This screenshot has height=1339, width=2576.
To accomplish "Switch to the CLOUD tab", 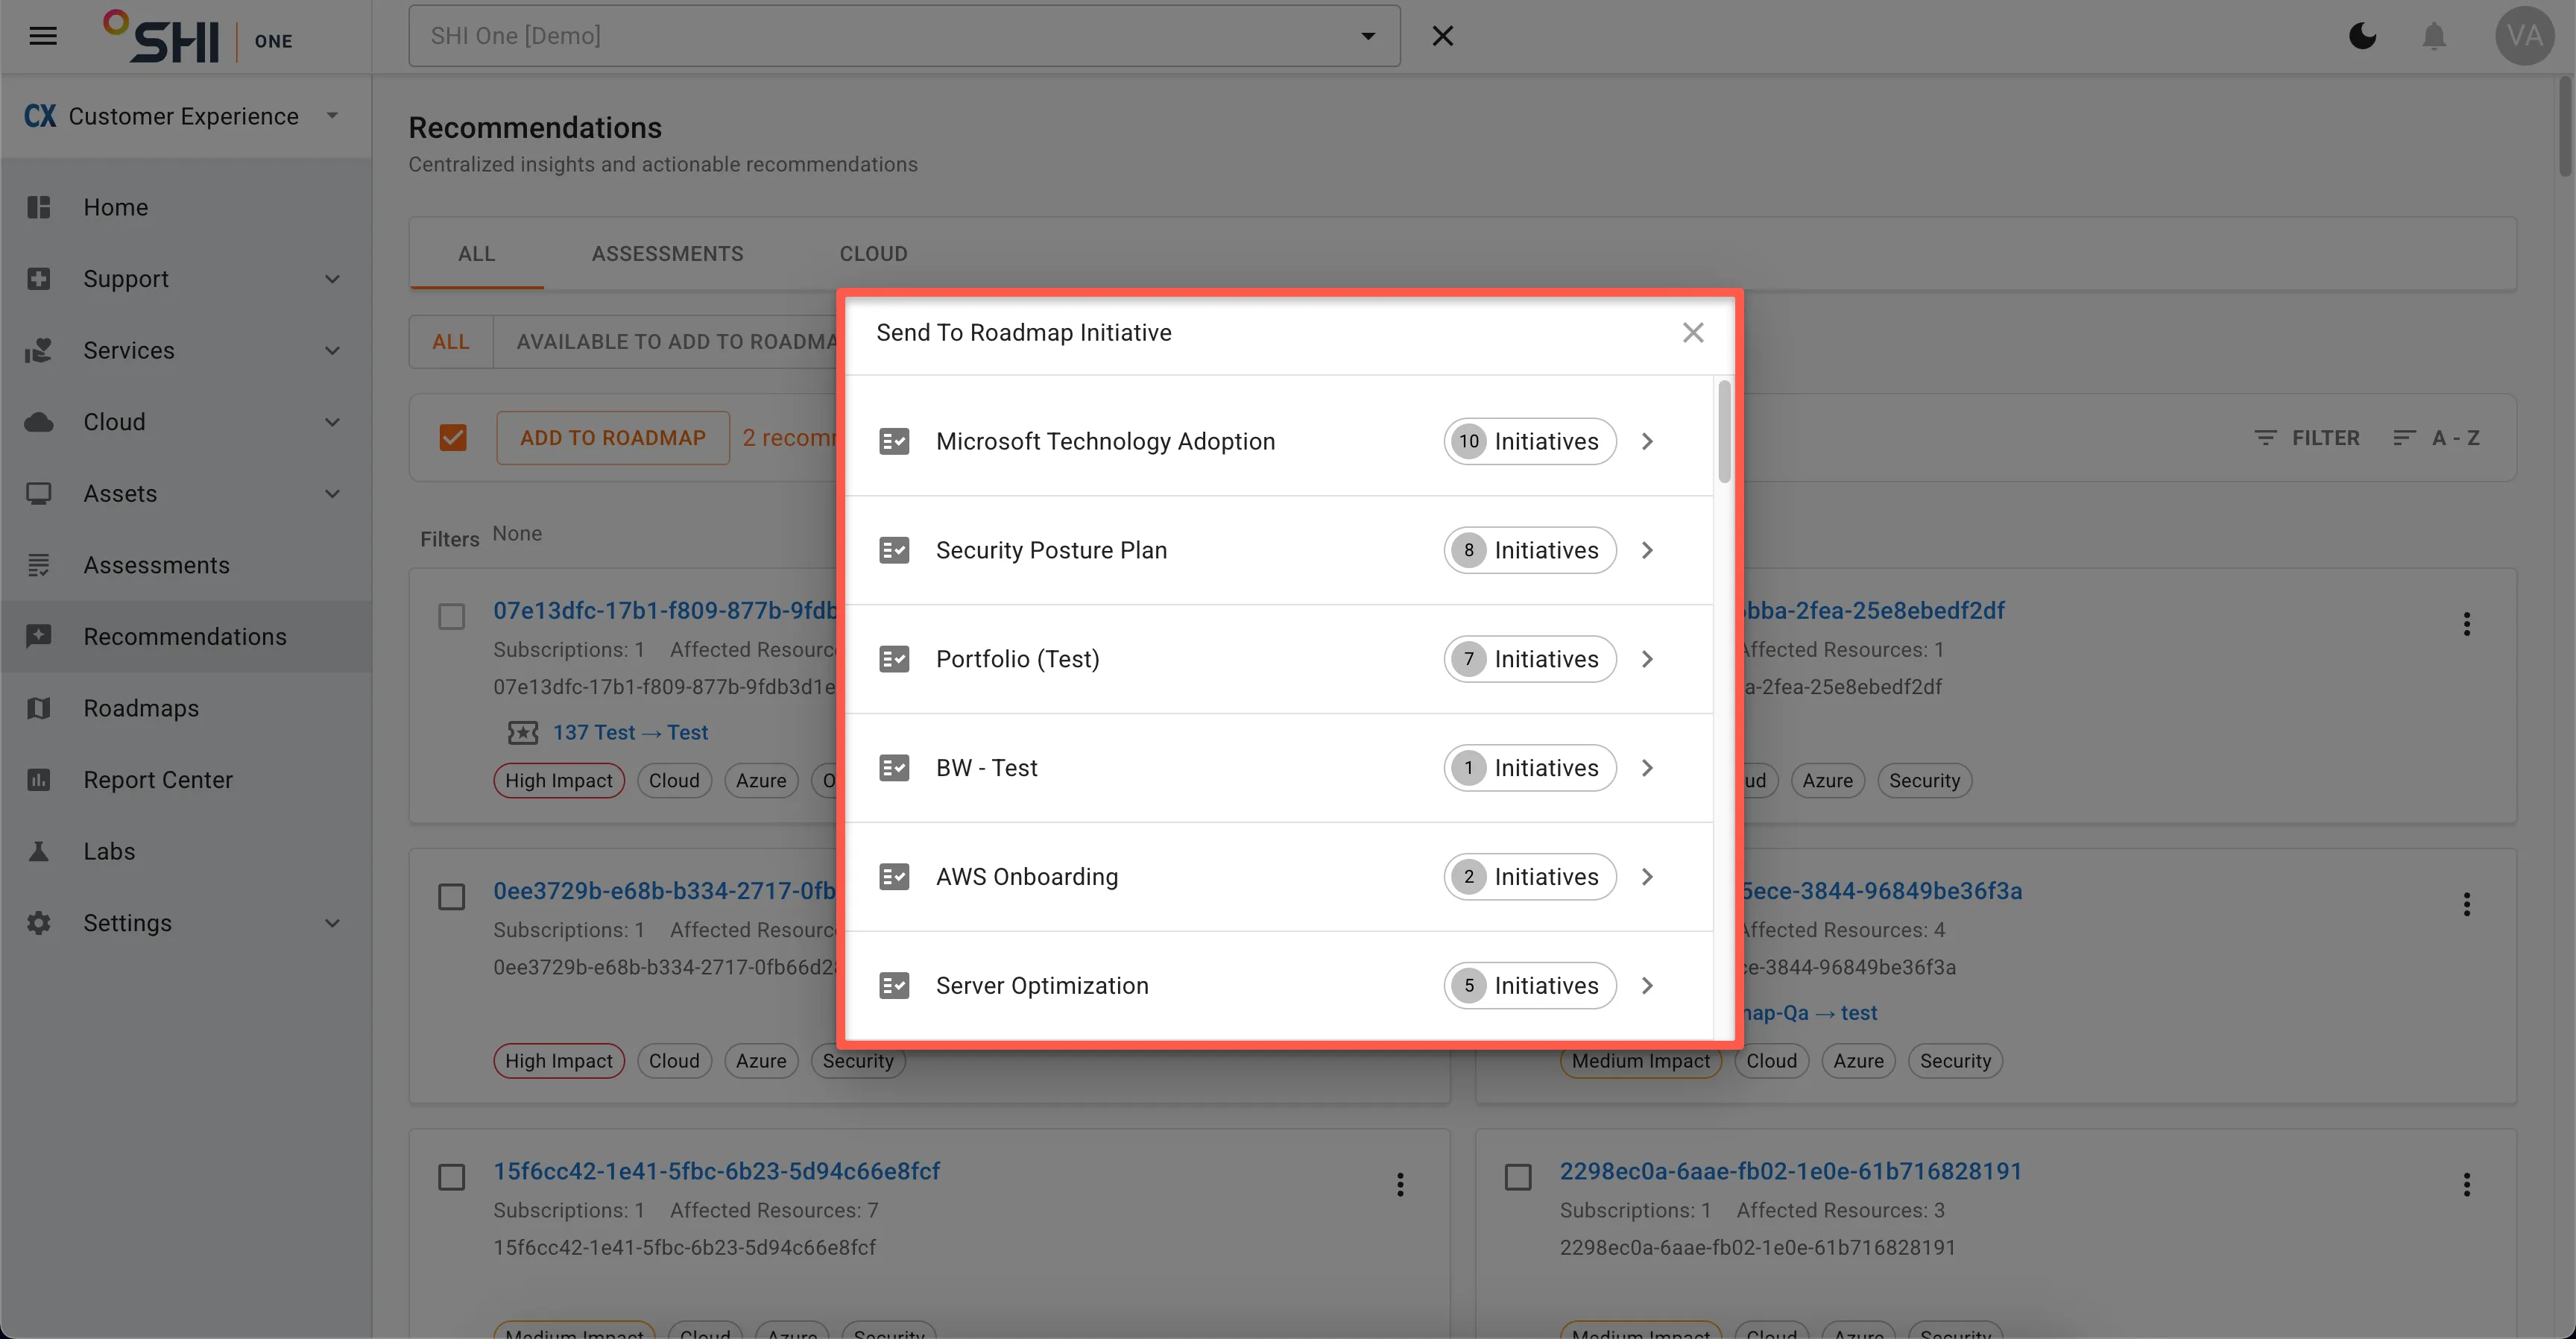I will (873, 254).
